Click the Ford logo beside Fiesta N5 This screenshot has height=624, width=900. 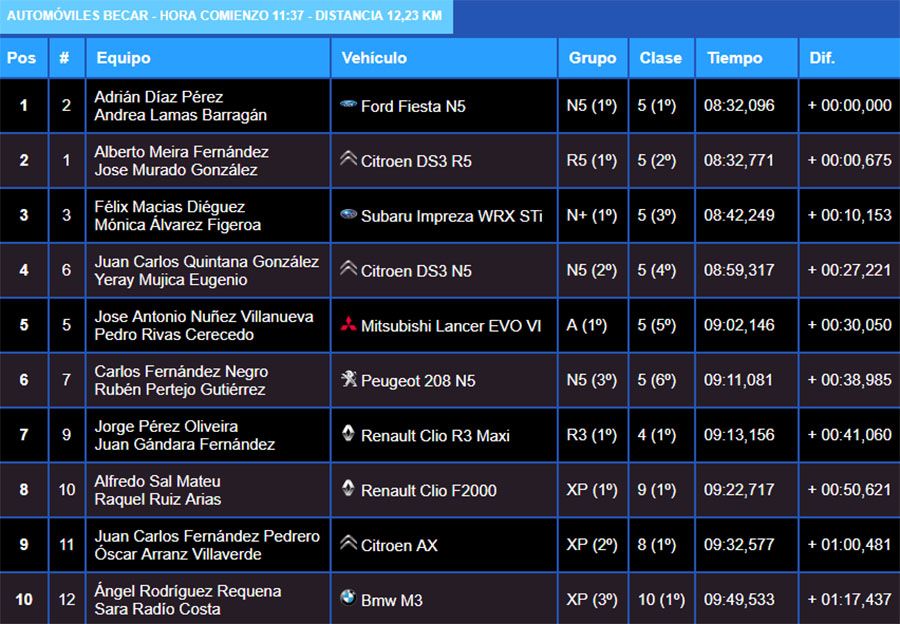[348, 104]
